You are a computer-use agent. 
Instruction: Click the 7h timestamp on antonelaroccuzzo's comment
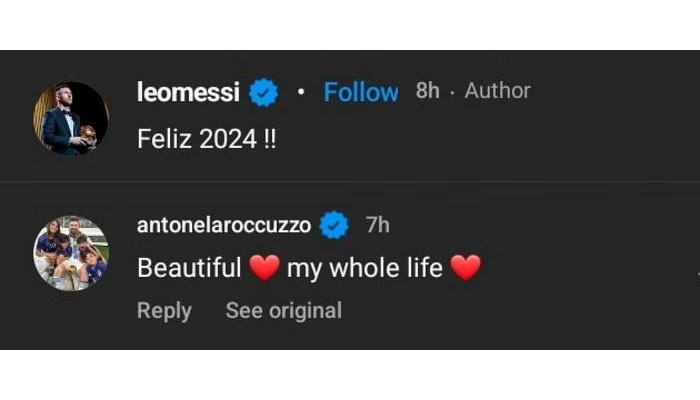378,225
